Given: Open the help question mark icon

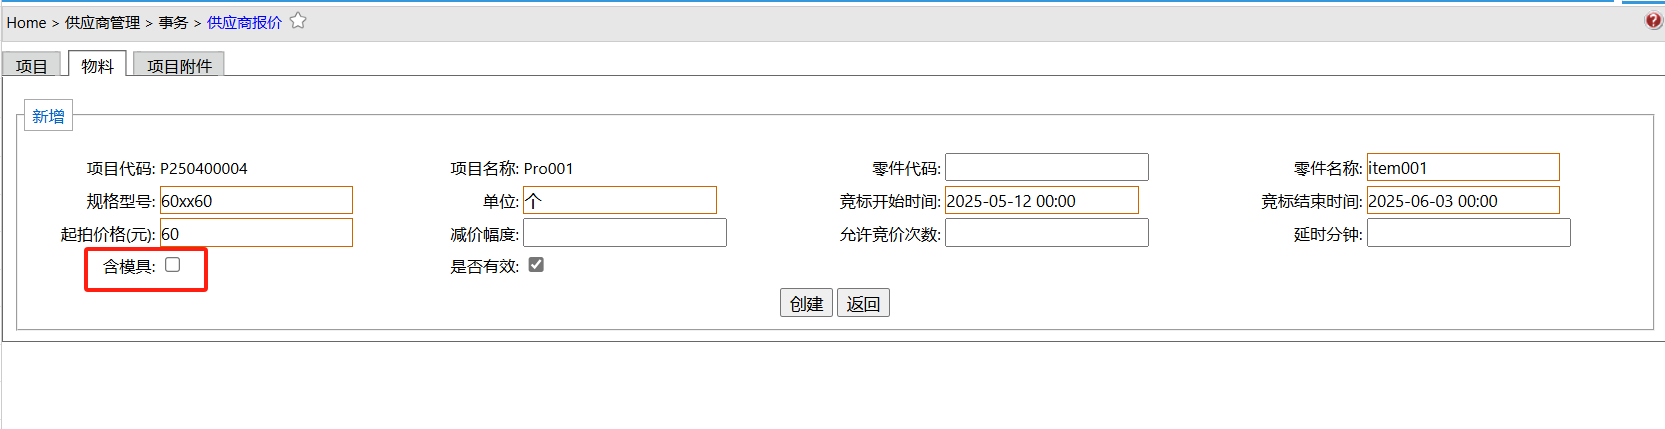Looking at the screenshot, I should 1654,21.
